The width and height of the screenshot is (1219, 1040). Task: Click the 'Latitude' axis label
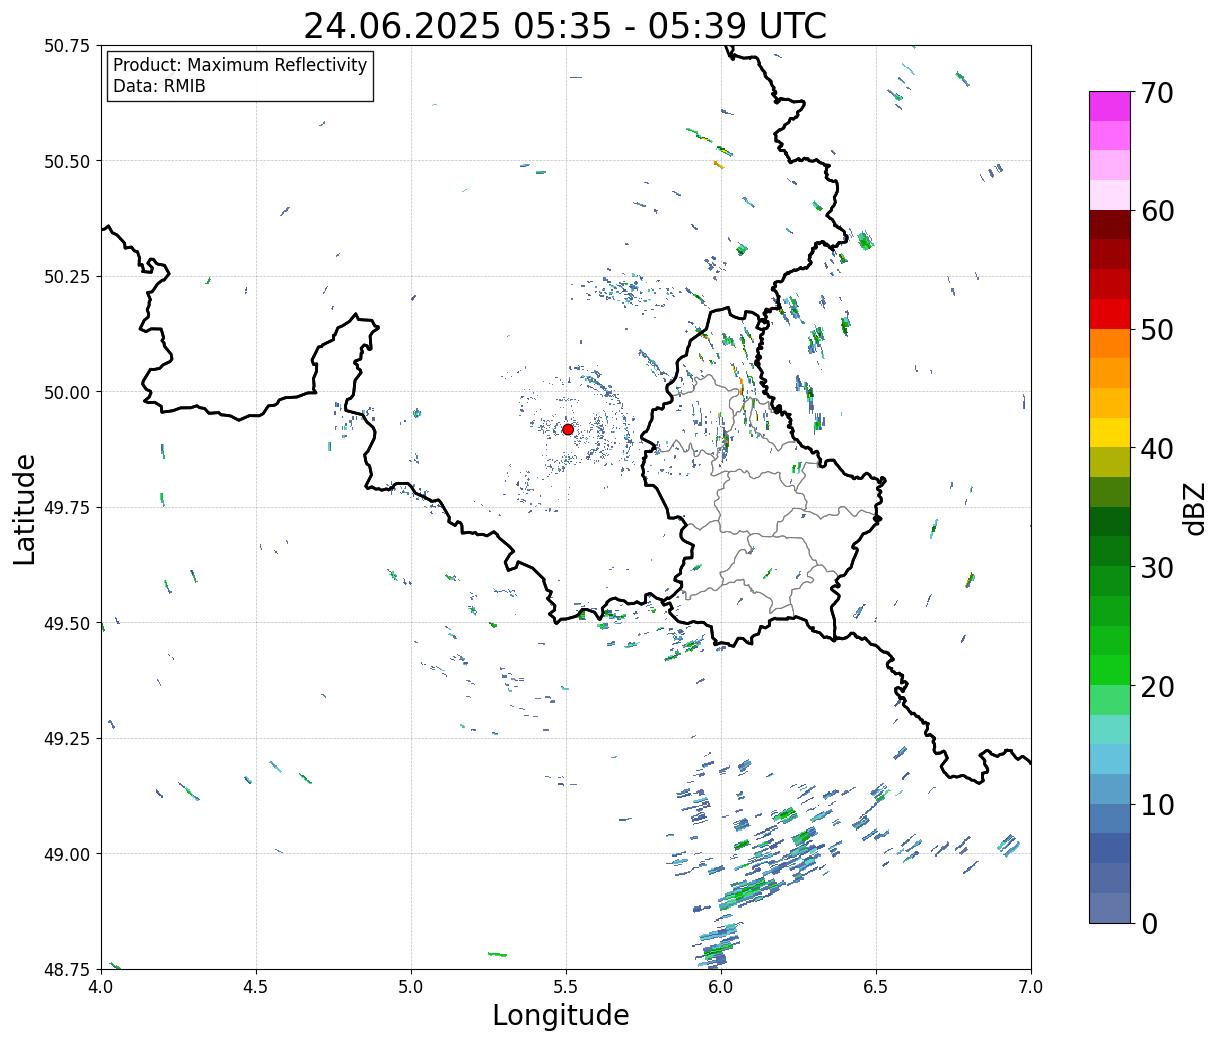click(x=25, y=509)
